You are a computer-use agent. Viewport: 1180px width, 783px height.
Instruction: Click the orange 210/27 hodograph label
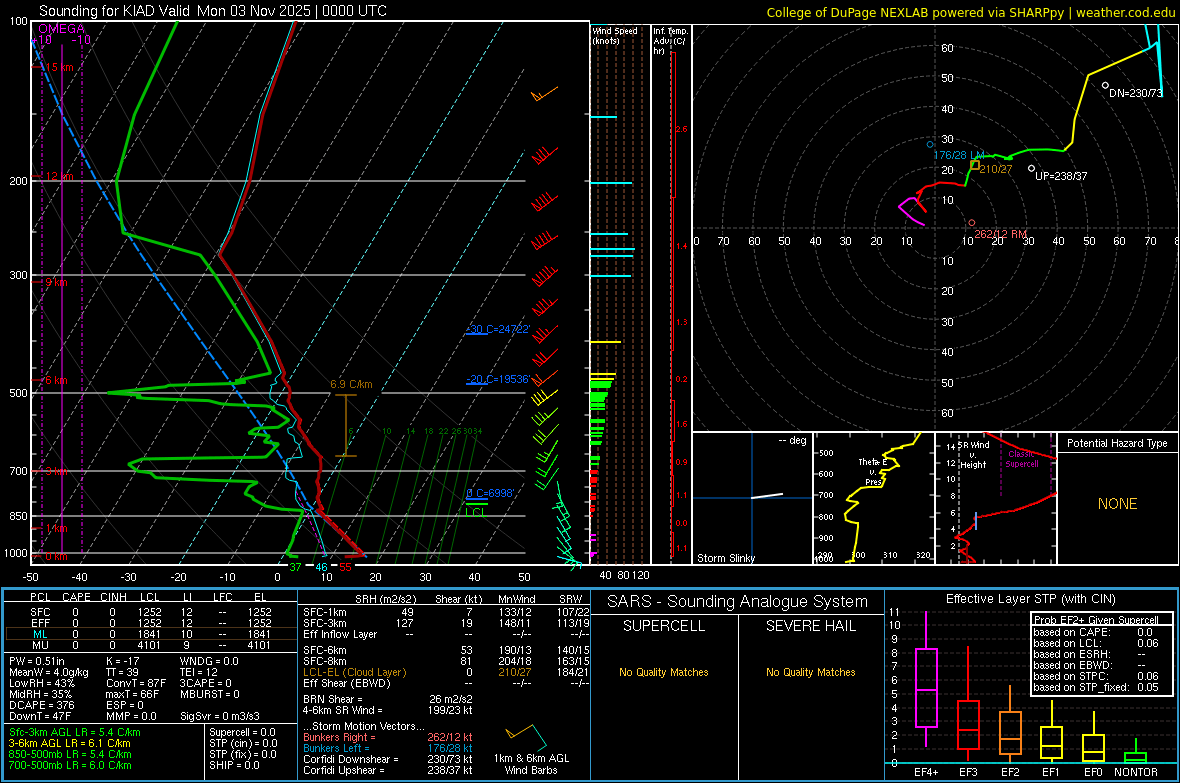point(996,169)
